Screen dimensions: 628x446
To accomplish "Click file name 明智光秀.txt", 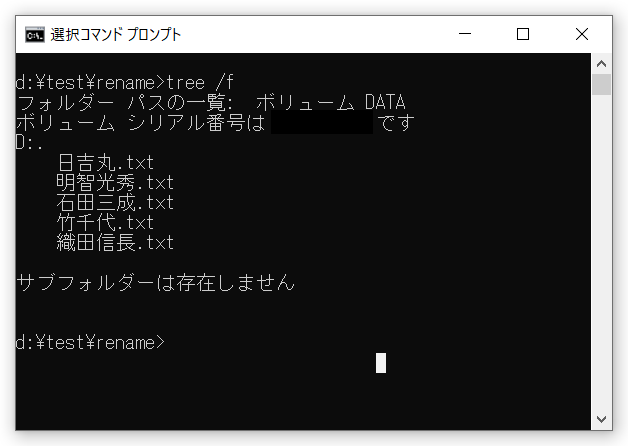I will (x=115, y=183).
